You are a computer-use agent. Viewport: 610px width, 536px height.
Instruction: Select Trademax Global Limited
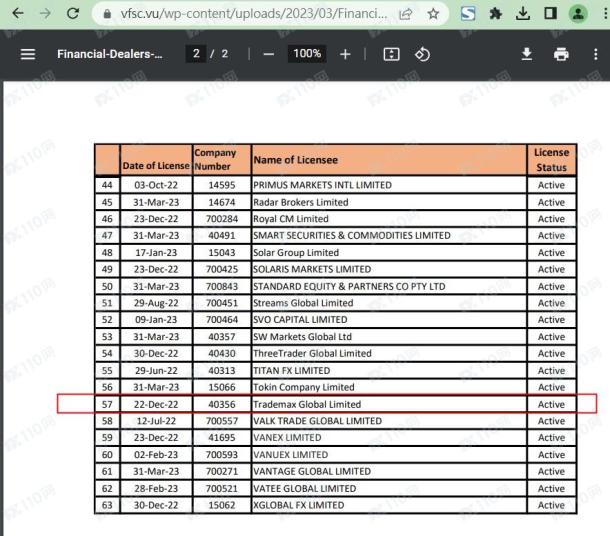[307, 405]
